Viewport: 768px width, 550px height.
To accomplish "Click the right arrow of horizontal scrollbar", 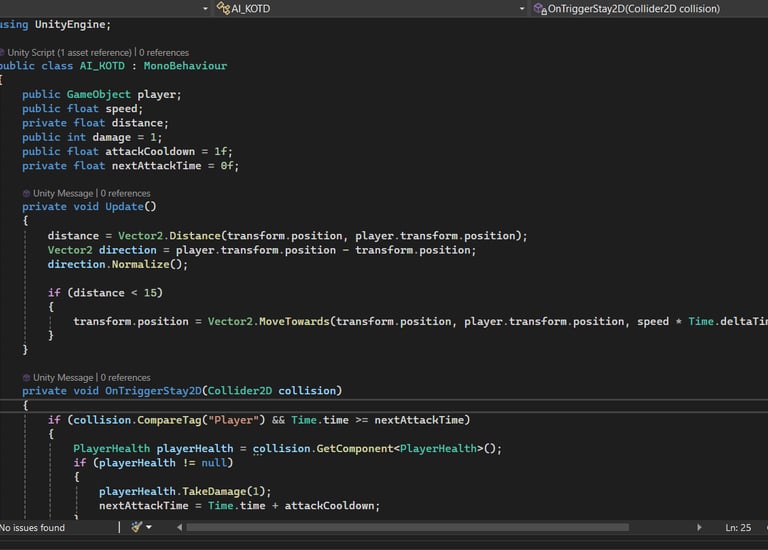I will 699,527.
